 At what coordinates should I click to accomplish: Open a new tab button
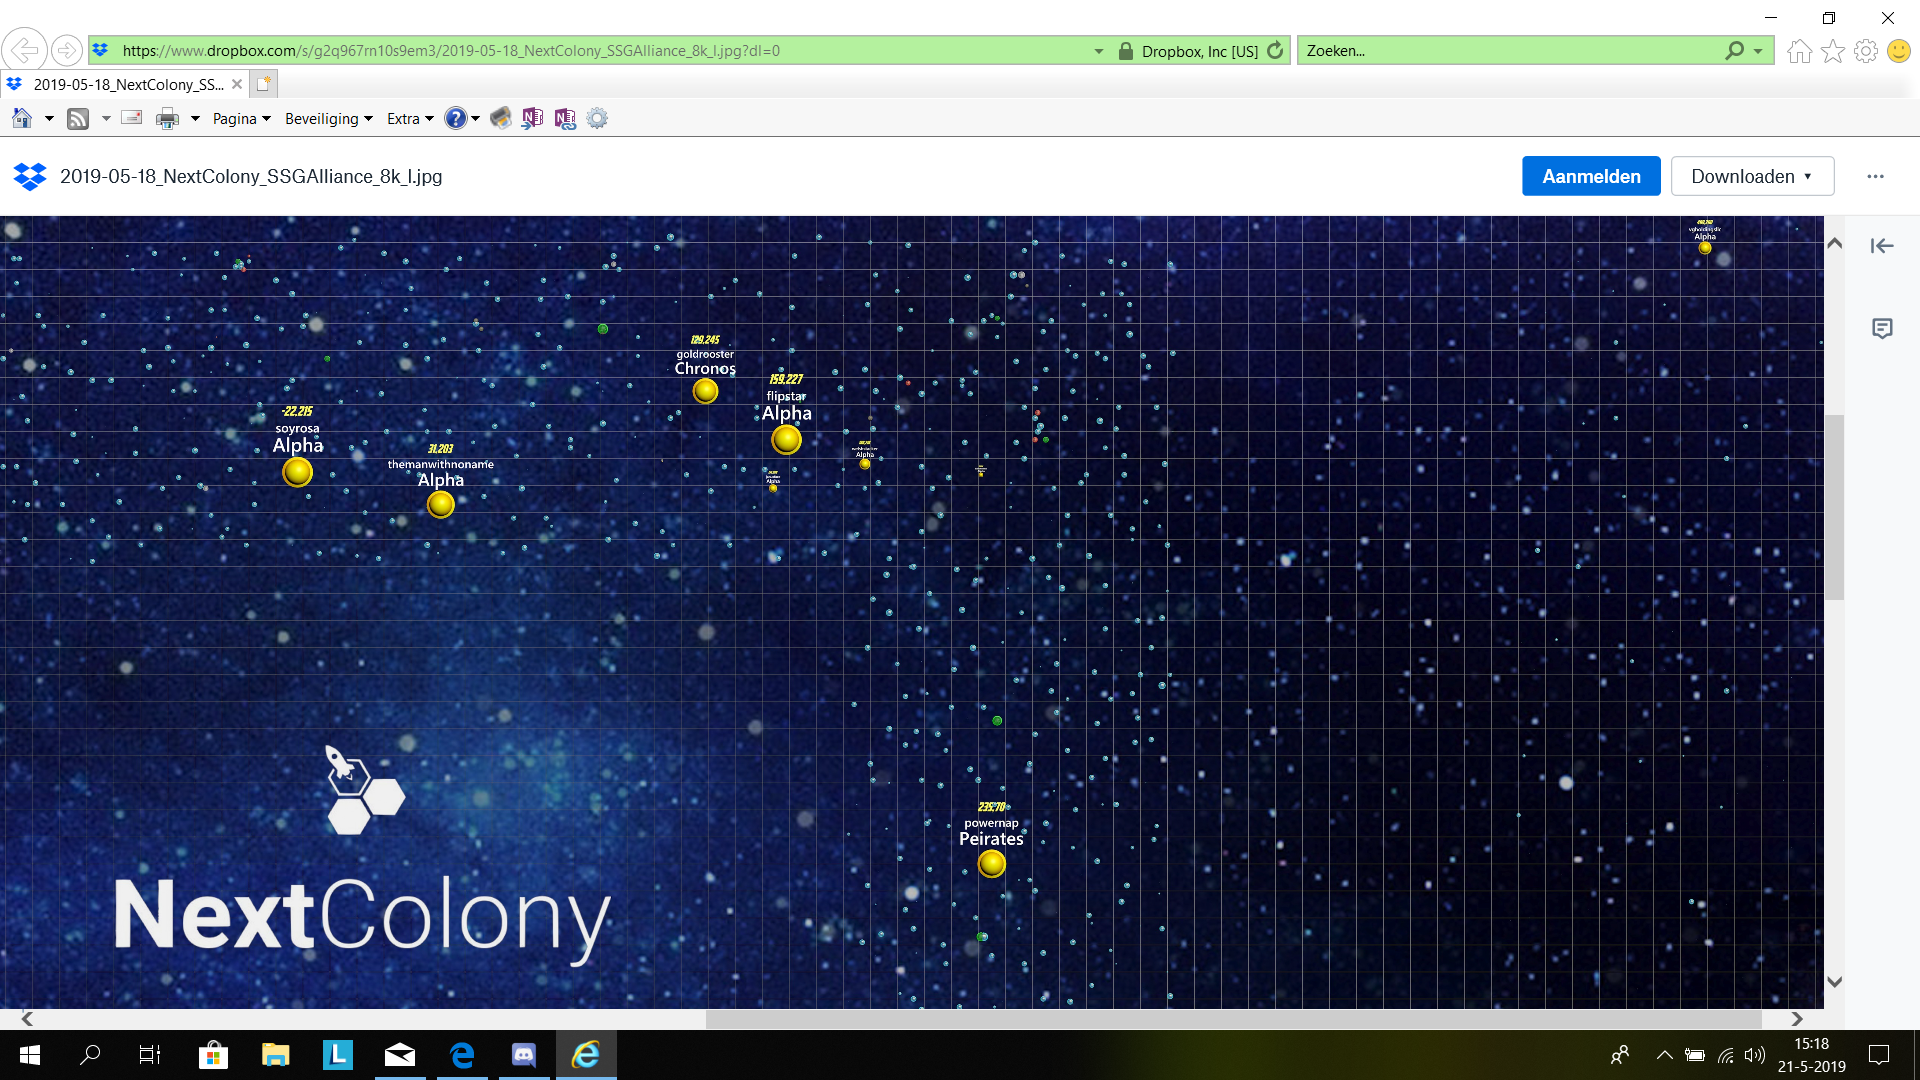point(263,84)
